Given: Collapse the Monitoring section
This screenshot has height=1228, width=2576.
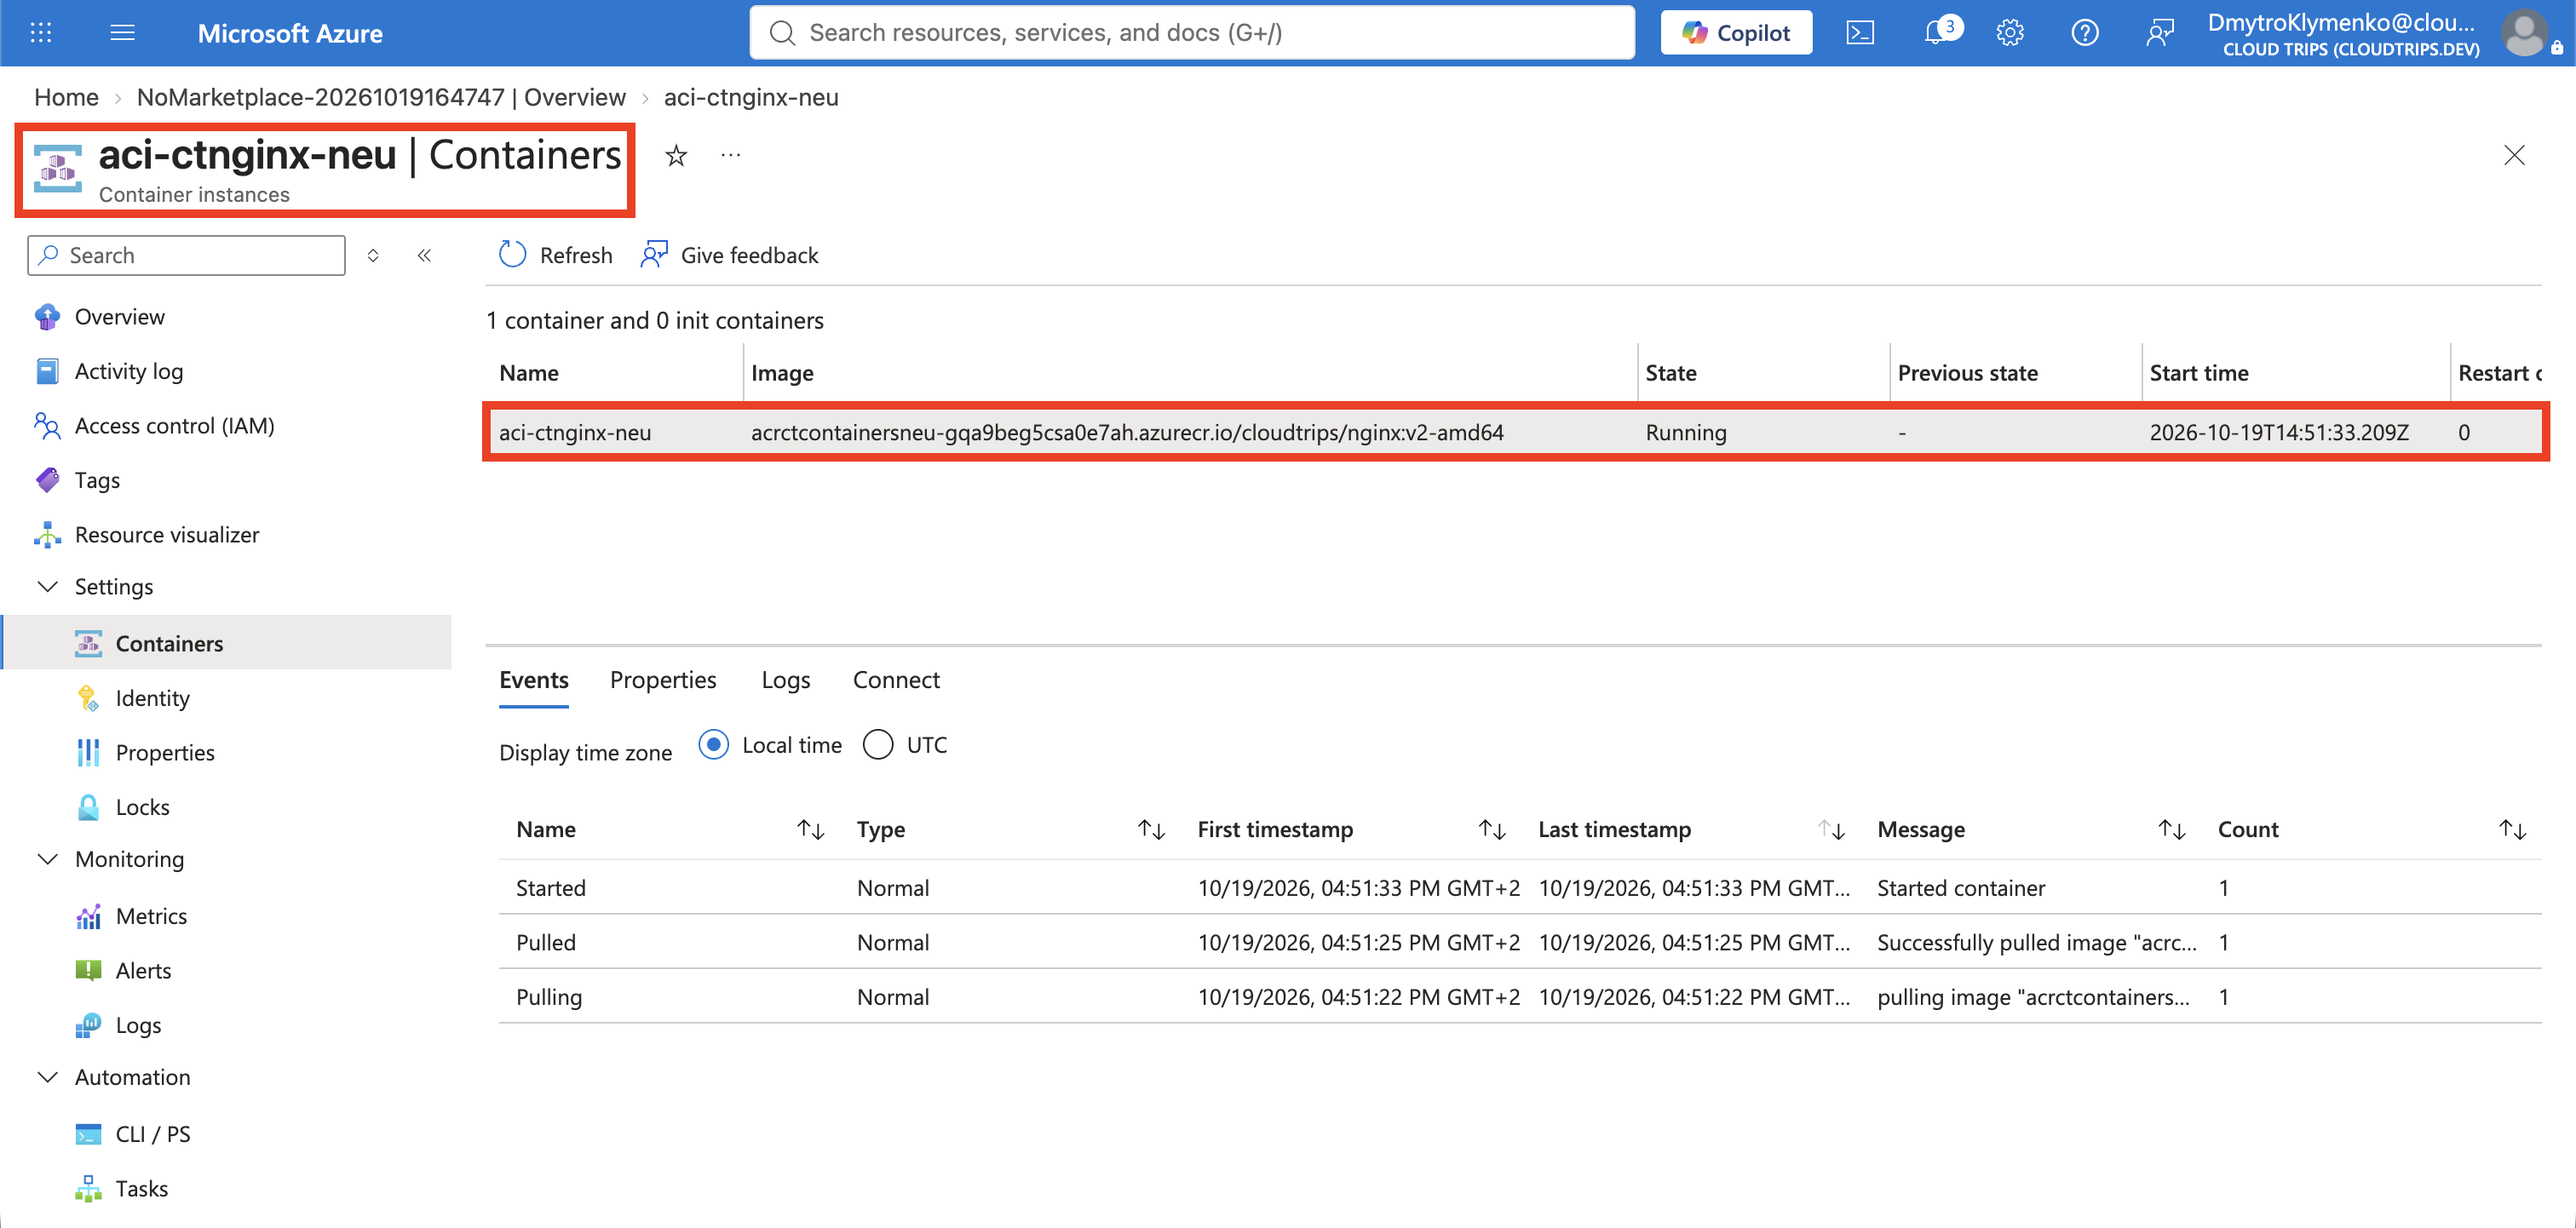Looking at the screenshot, I should pyautogui.click(x=47, y=859).
